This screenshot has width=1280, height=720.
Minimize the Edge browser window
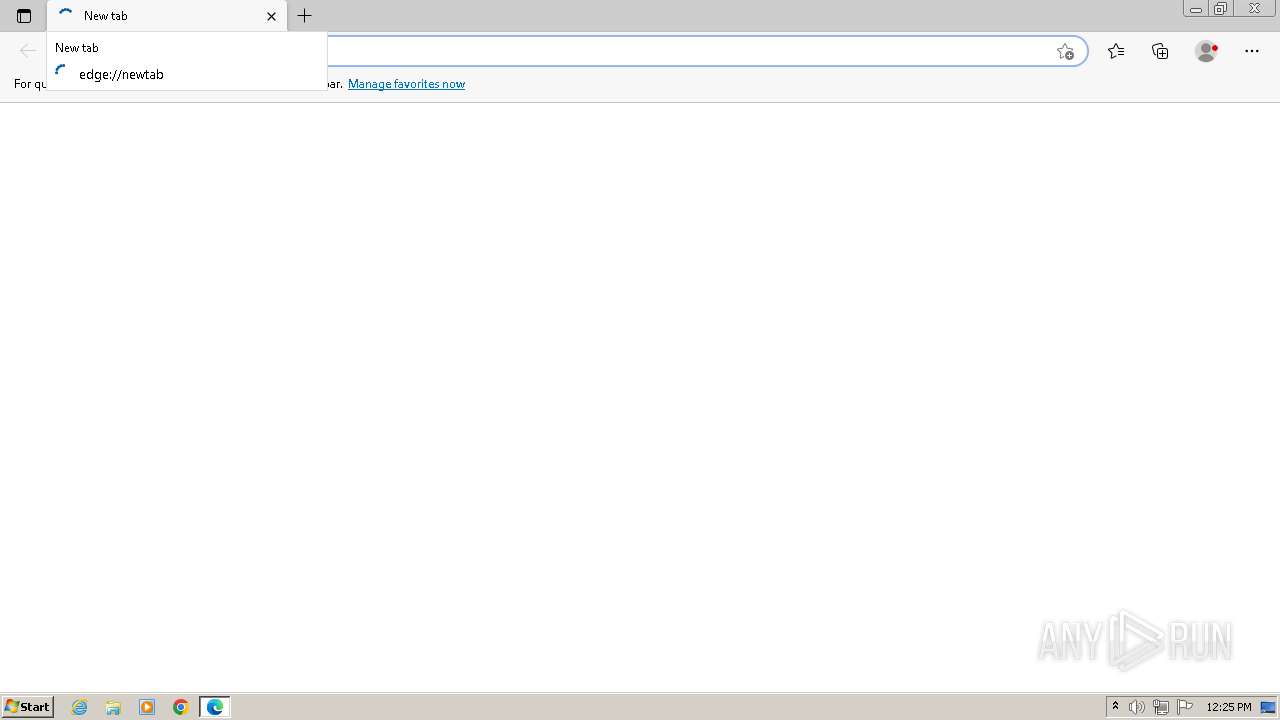(1196, 8)
